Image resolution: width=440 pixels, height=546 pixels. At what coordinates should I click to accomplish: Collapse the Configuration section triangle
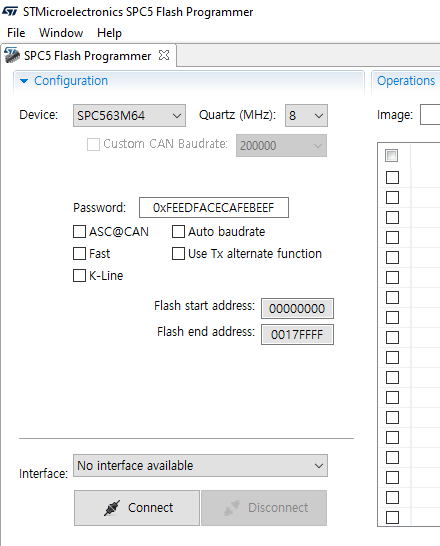point(24,81)
